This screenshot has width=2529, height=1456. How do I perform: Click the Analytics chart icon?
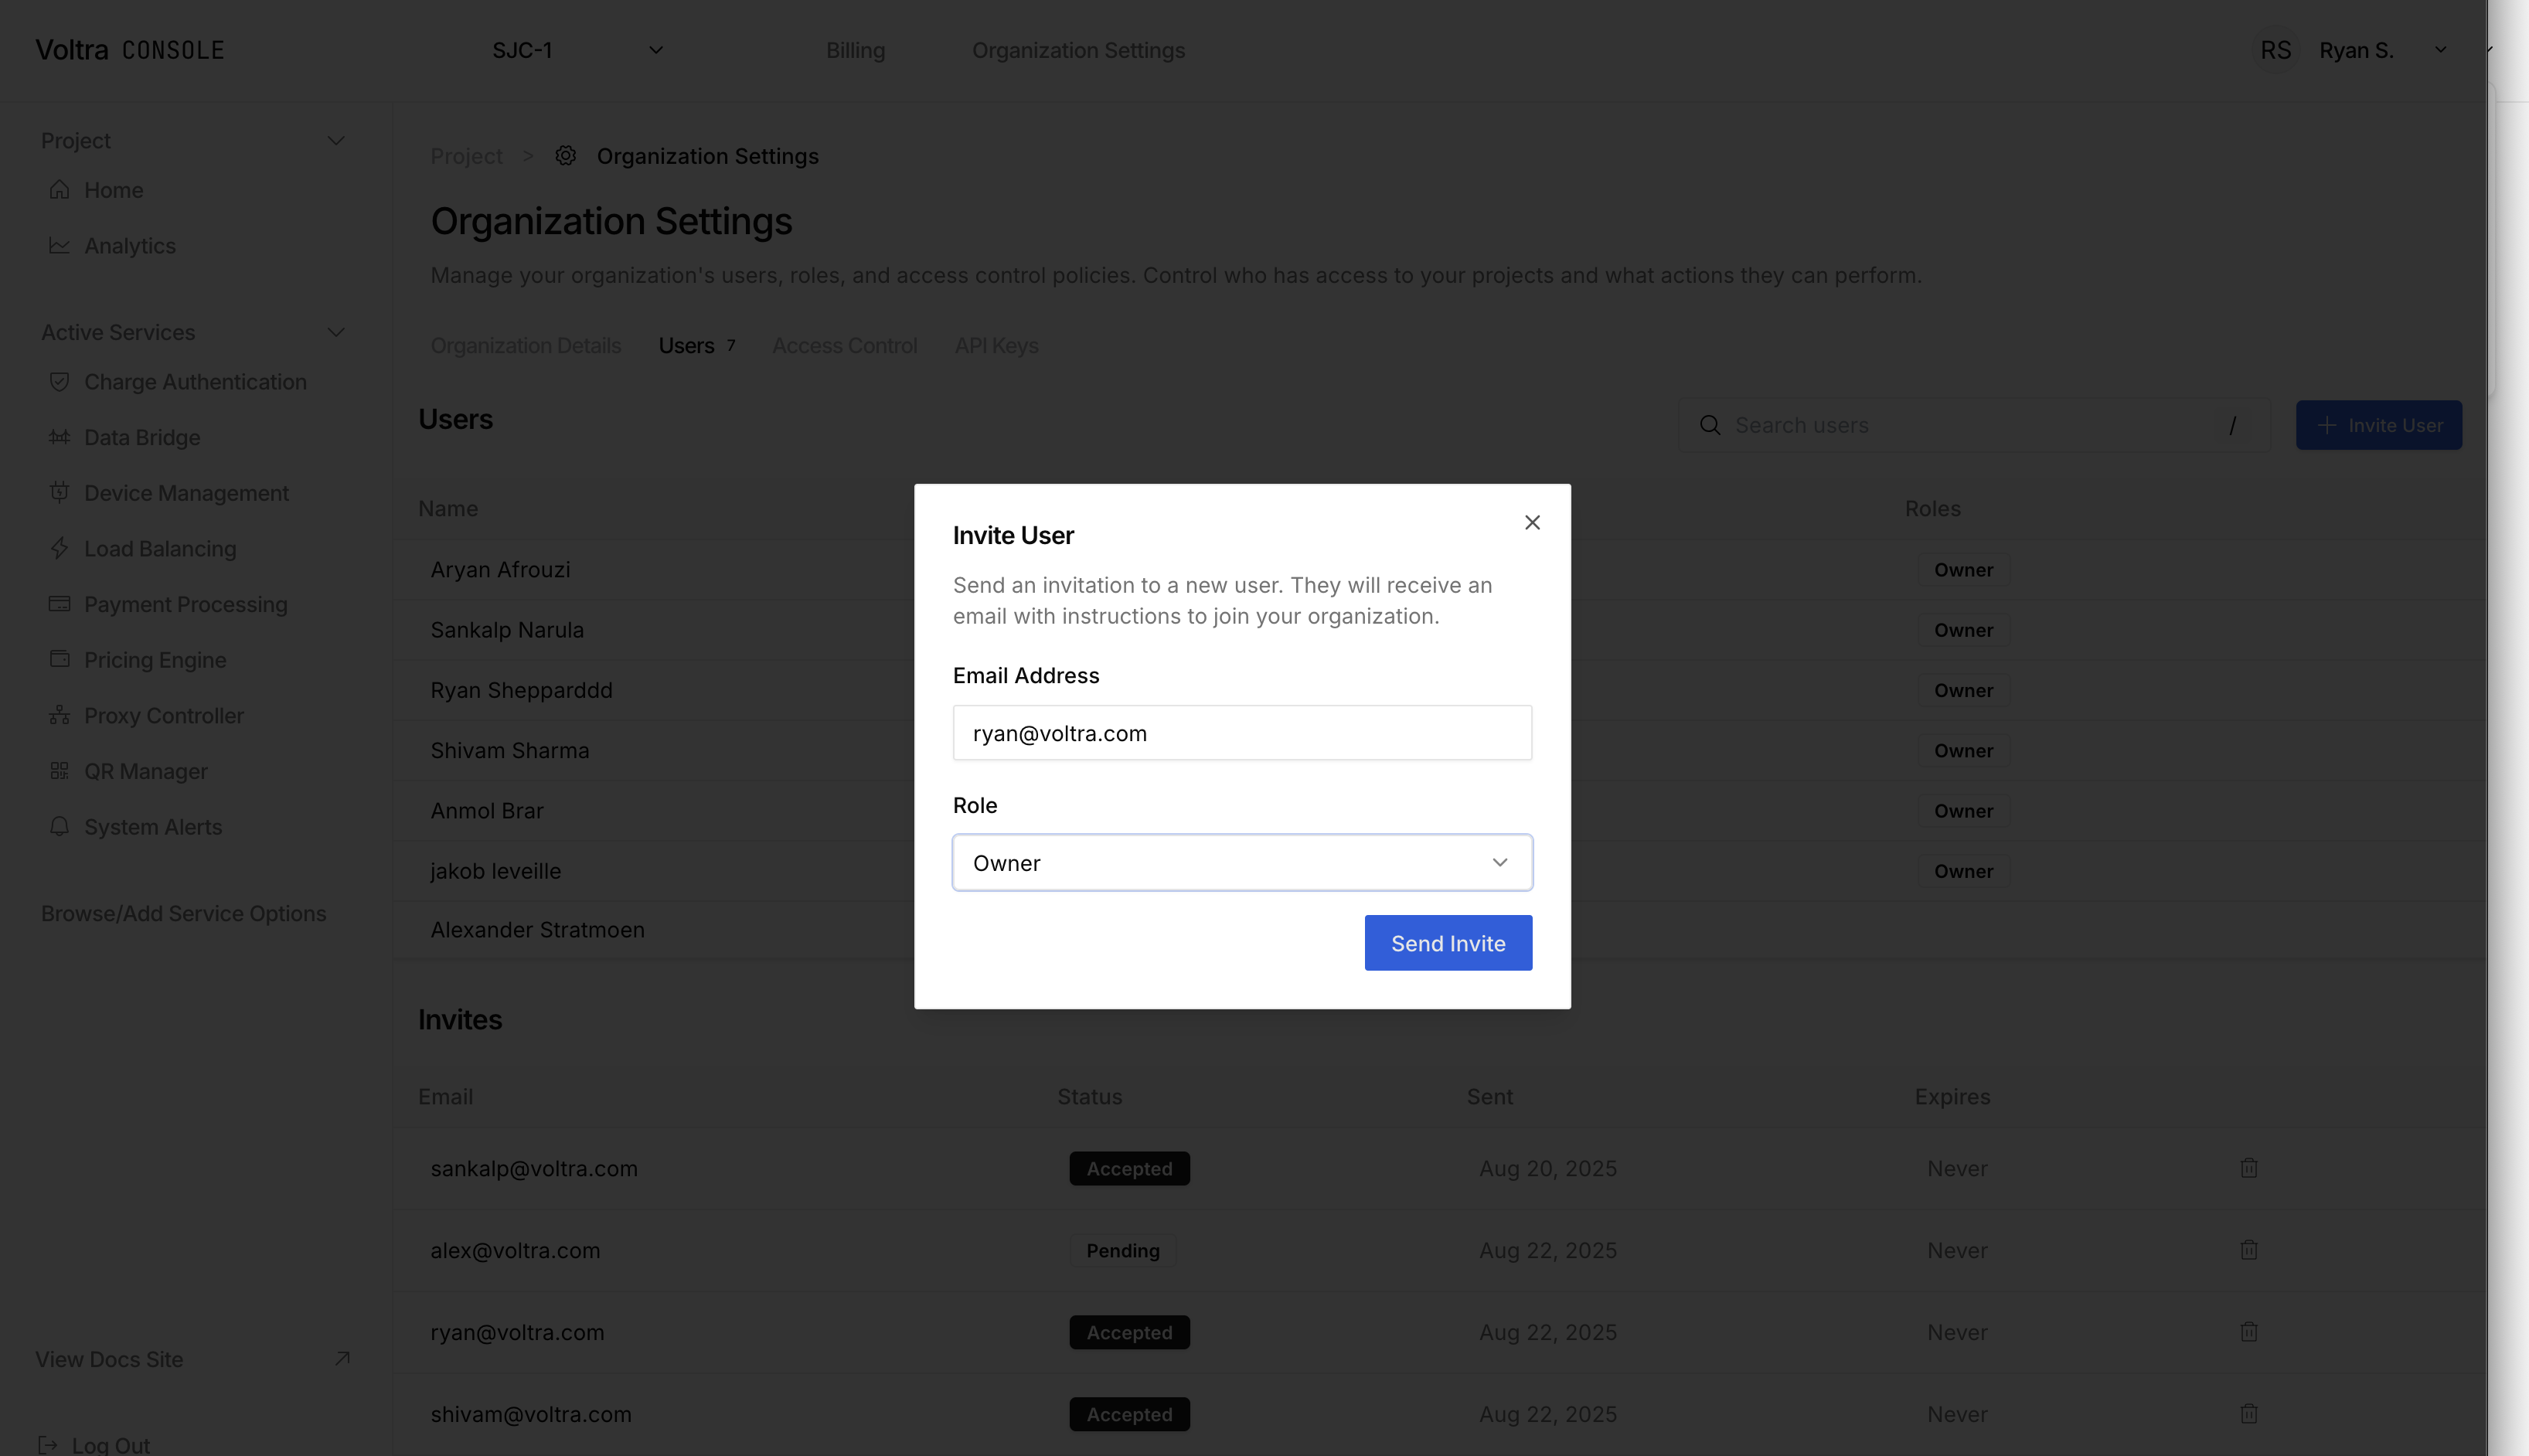tap(59, 245)
